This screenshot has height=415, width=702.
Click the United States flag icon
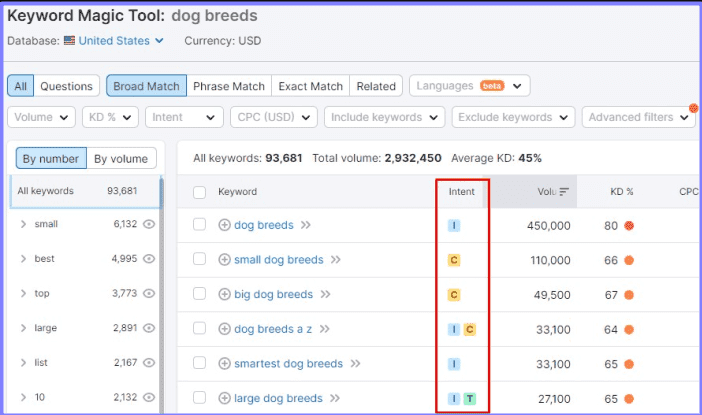pyautogui.click(x=69, y=41)
